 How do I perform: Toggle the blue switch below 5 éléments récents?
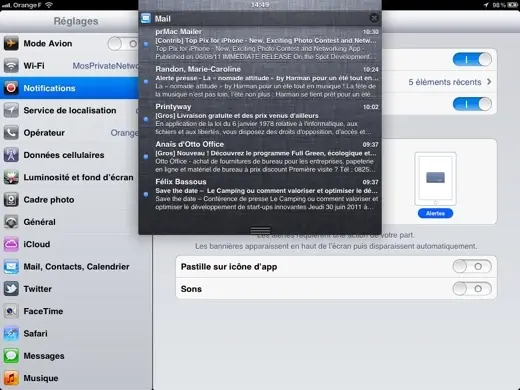point(472,104)
